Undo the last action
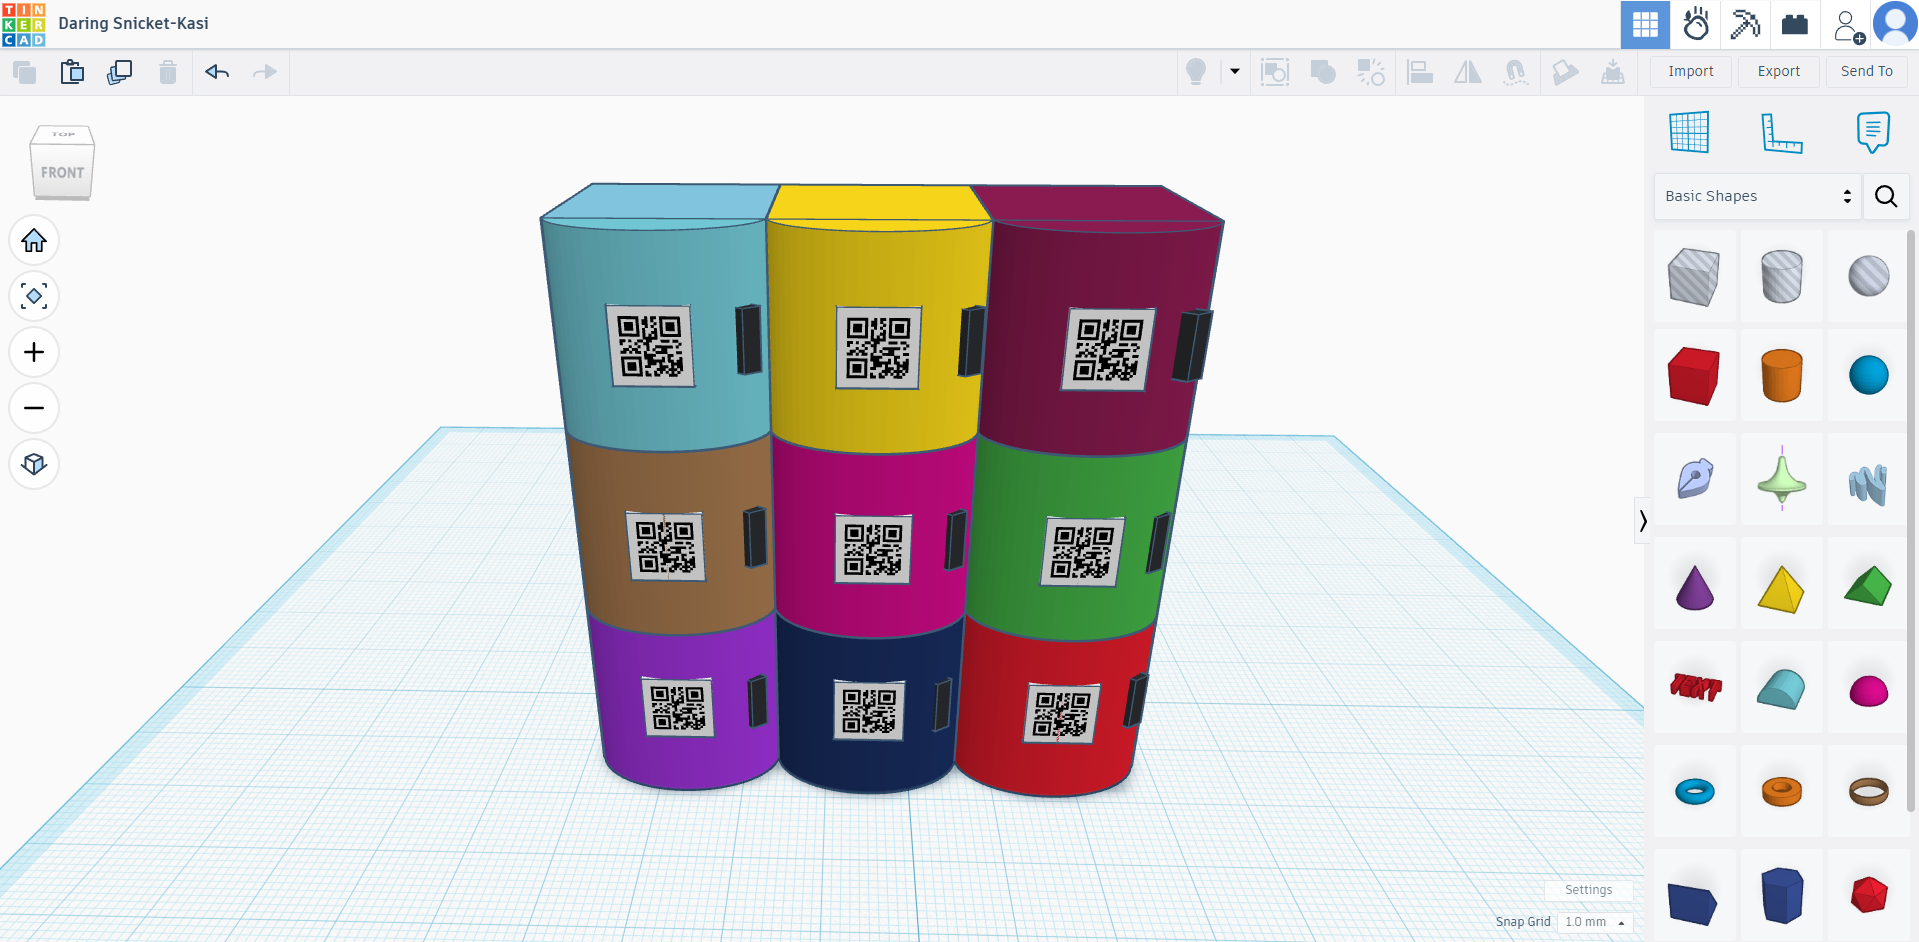Screen dimensions: 1919x942 click(217, 72)
